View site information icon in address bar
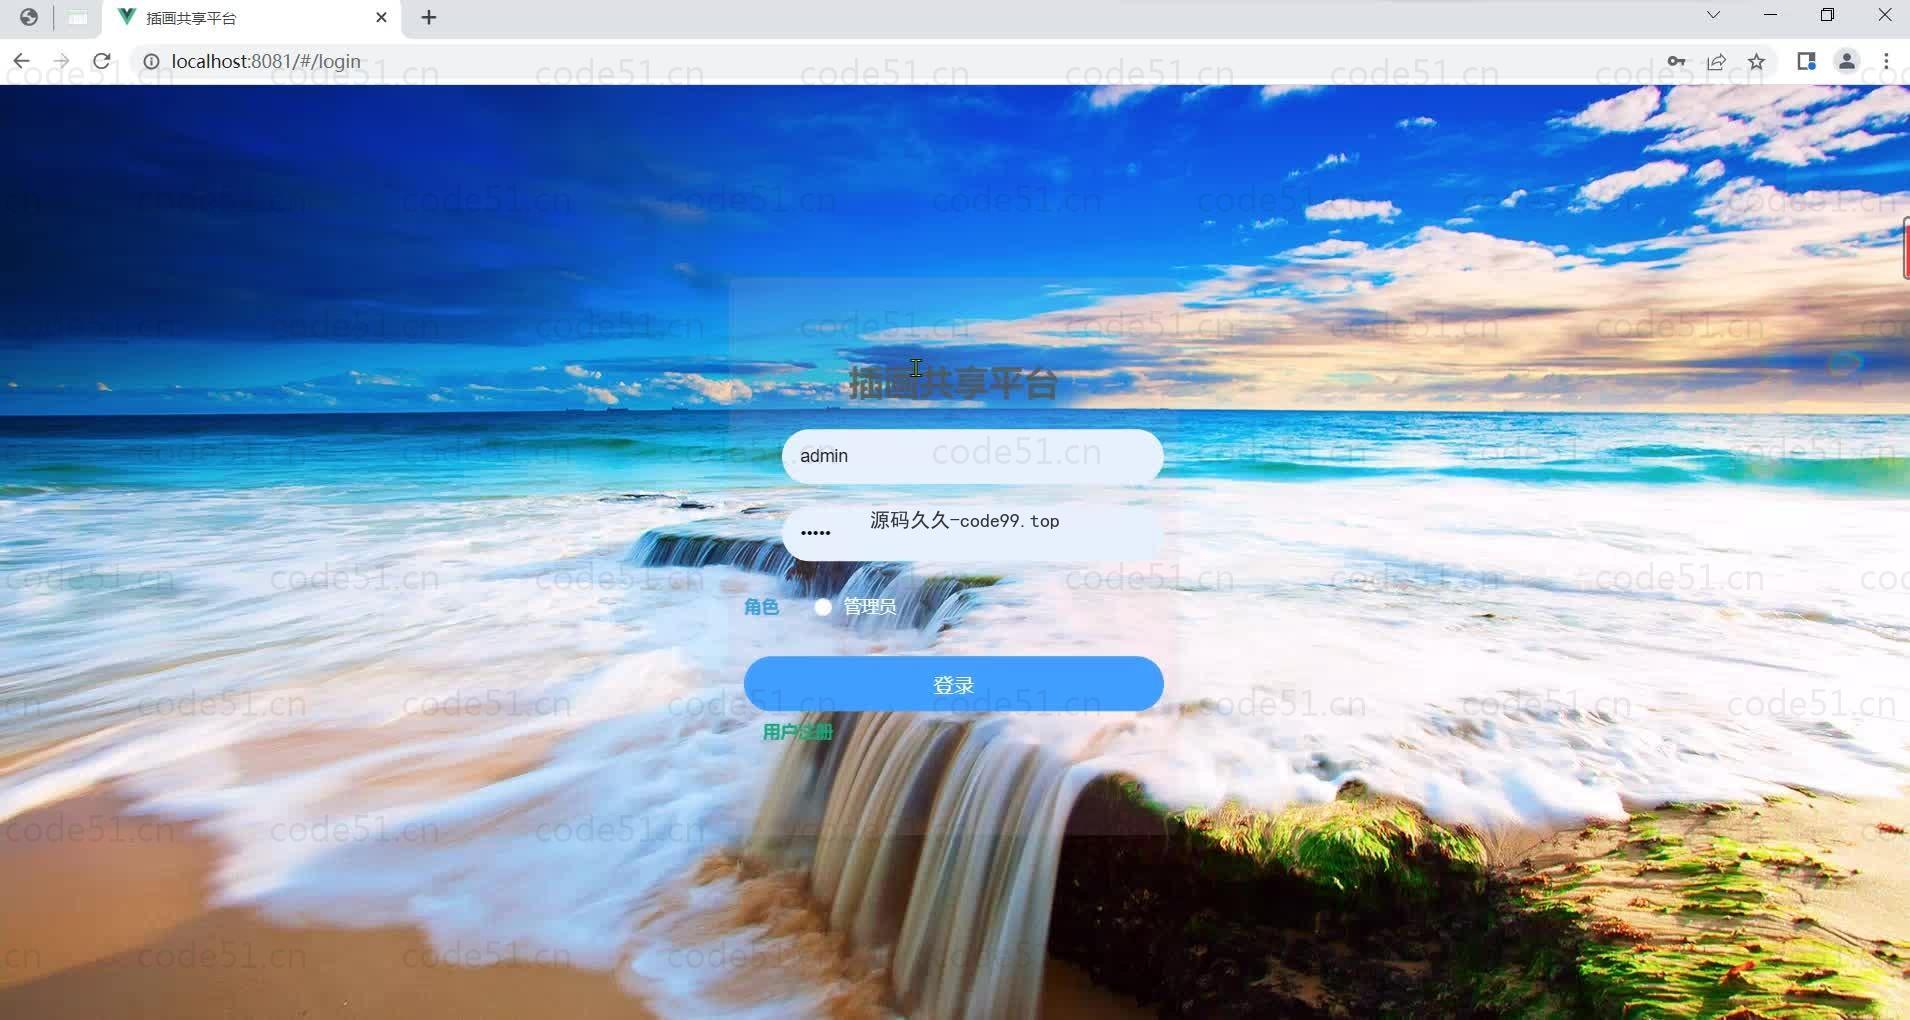Screen dimensions: 1910x1020 point(151,62)
